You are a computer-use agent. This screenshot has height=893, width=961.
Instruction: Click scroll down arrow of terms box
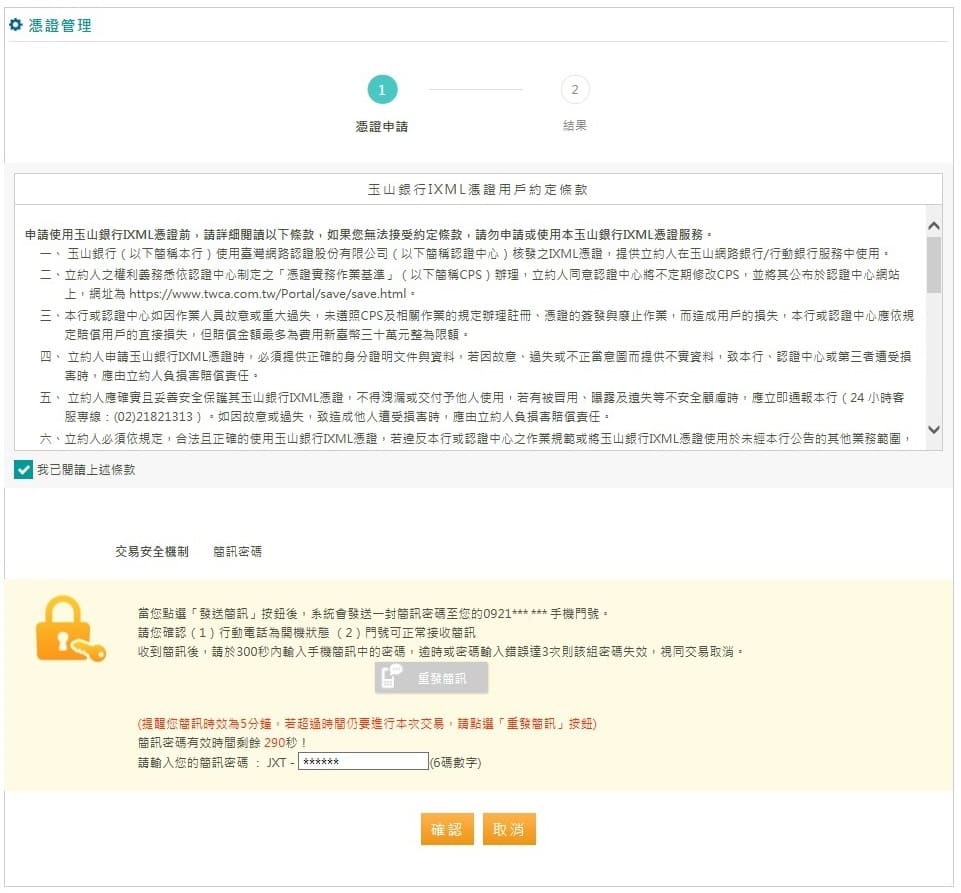point(933,430)
